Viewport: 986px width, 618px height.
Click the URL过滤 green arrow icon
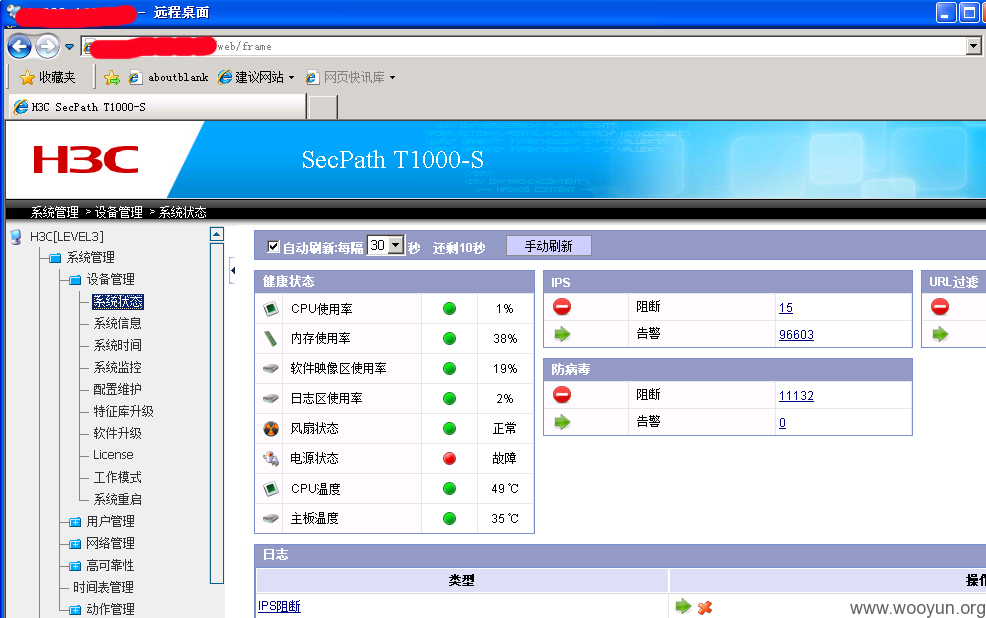pyautogui.click(x=940, y=334)
